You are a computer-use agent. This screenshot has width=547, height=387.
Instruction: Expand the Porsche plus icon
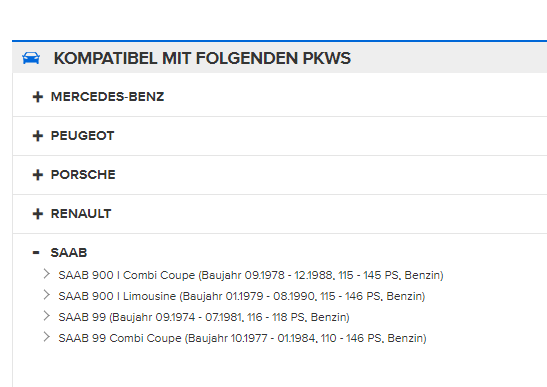38,175
